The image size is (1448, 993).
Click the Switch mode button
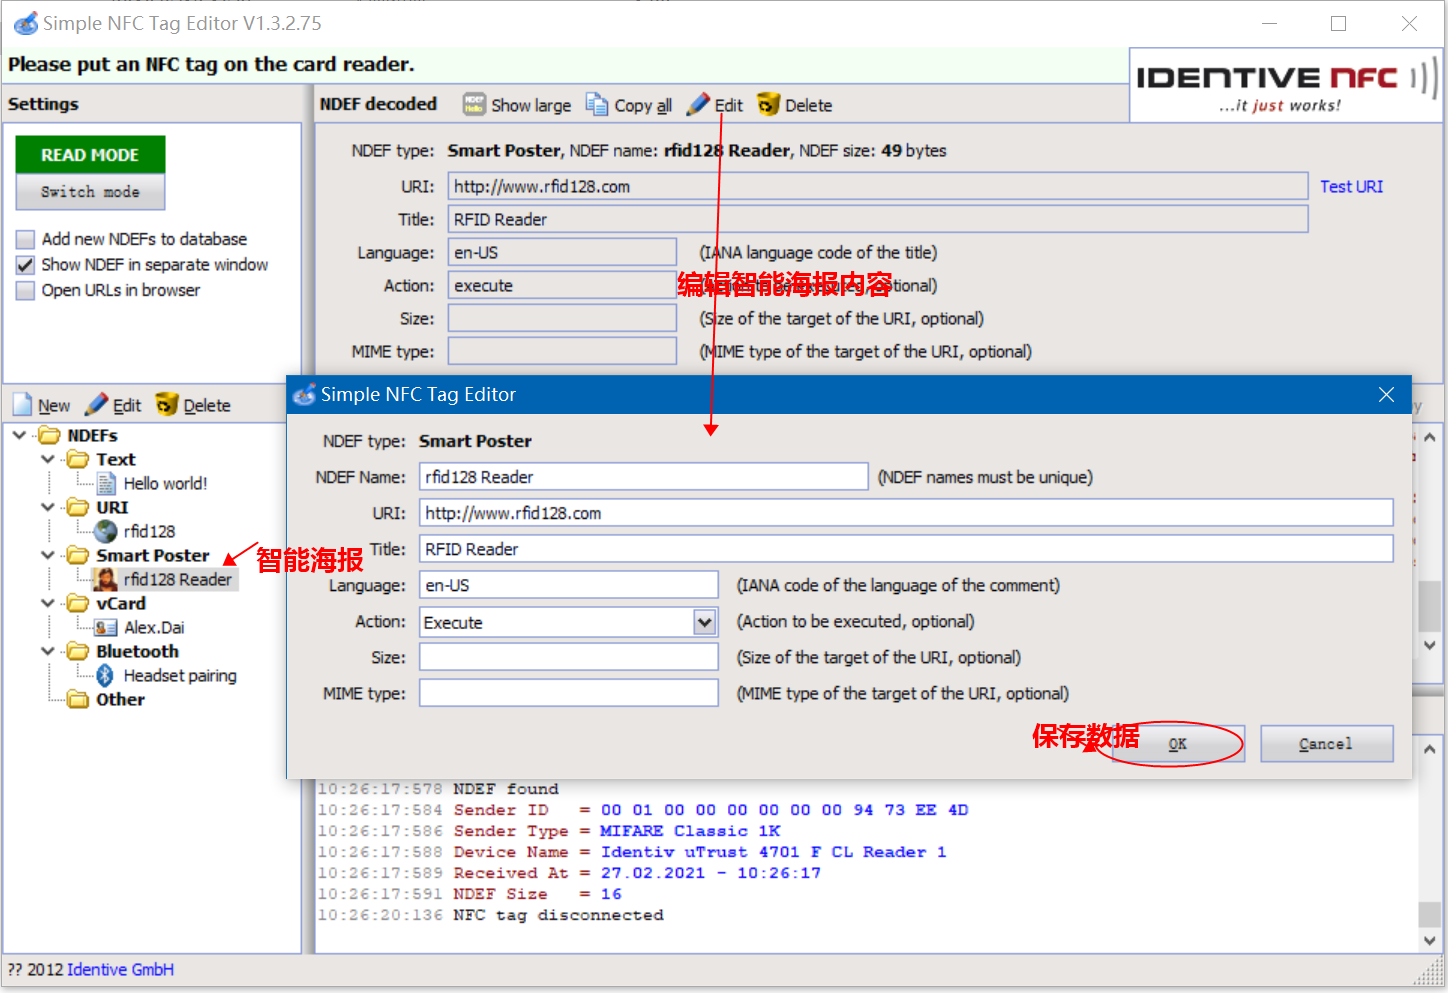[x=90, y=192]
